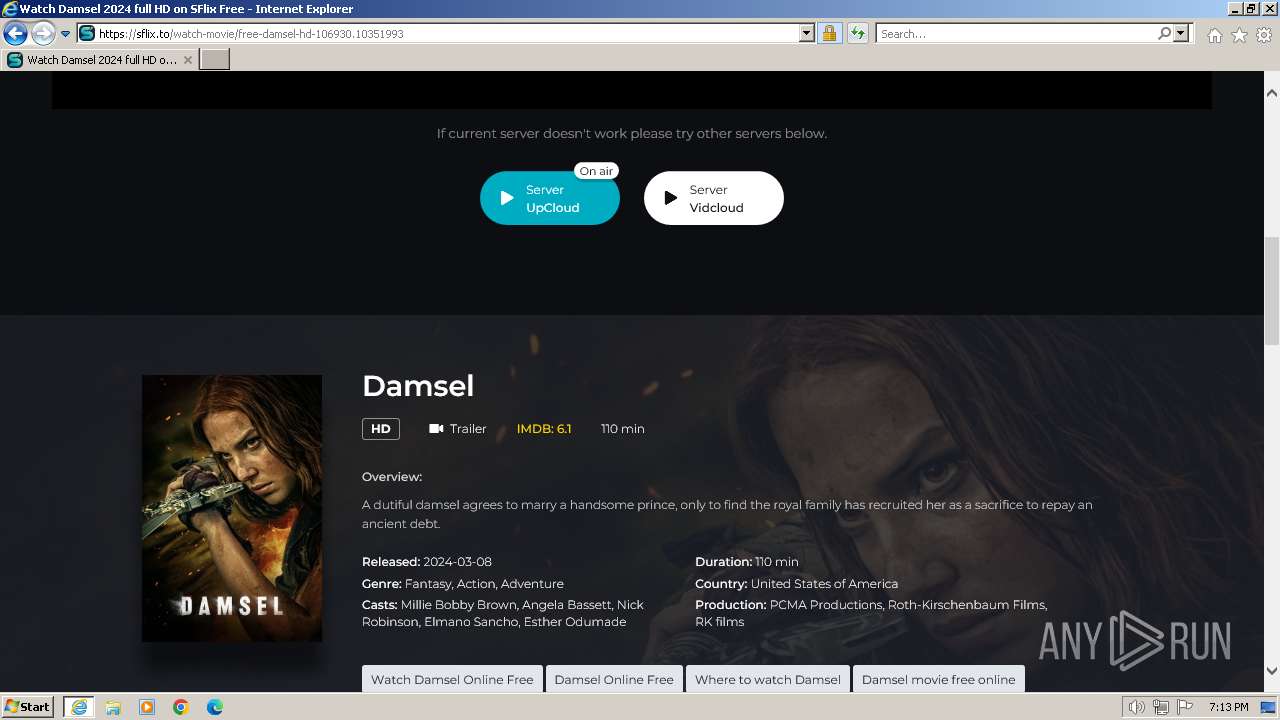Select the UpCloud server button

(550, 198)
